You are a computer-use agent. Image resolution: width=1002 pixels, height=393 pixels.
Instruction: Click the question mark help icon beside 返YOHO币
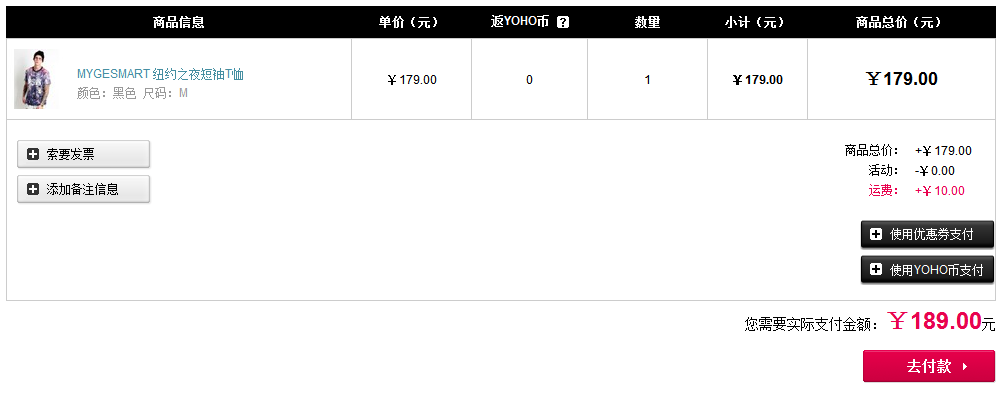pos(562,22)
